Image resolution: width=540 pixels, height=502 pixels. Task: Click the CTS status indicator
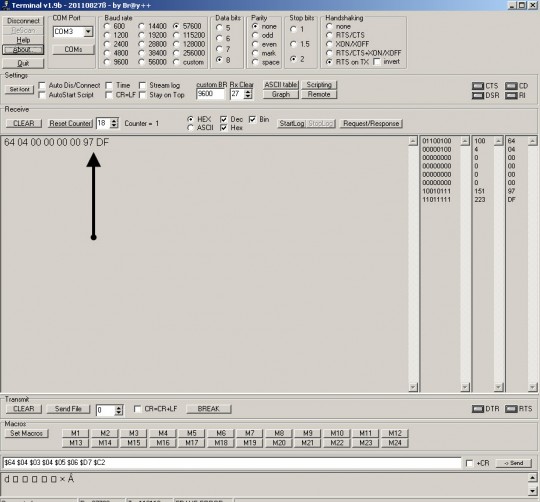click(x=478, y=86)
